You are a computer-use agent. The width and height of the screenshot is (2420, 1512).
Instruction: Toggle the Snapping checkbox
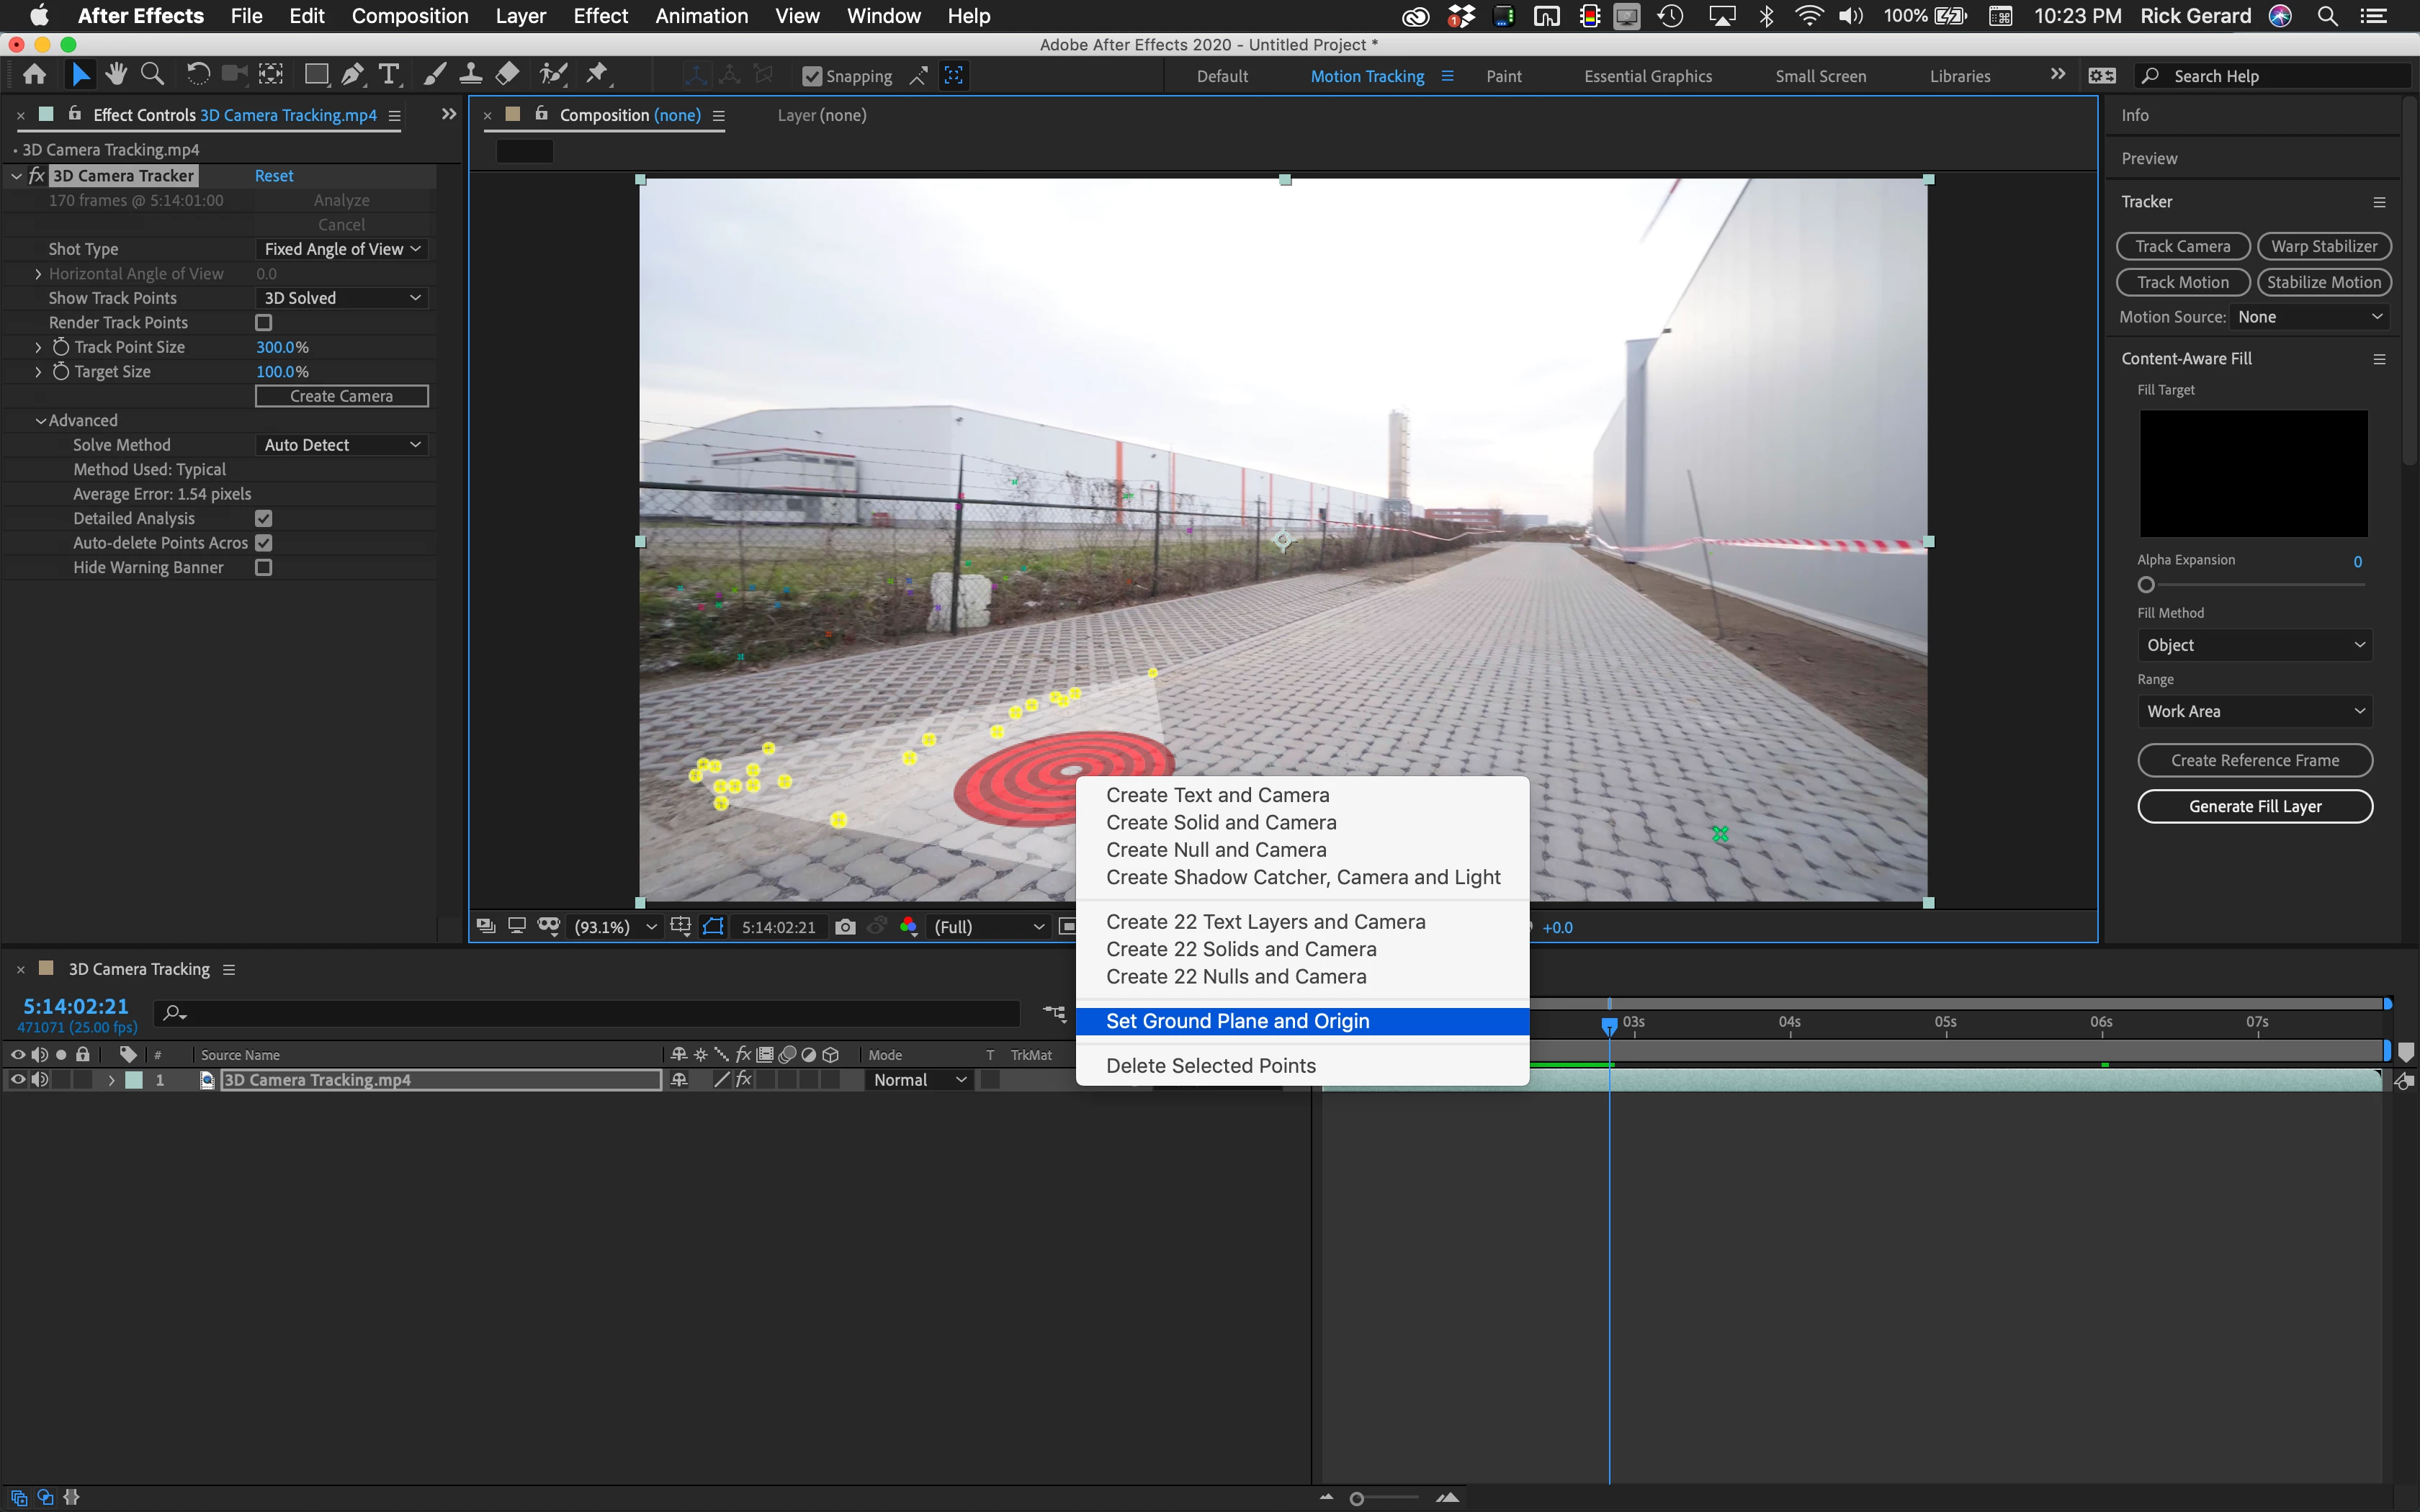[812, 76]
